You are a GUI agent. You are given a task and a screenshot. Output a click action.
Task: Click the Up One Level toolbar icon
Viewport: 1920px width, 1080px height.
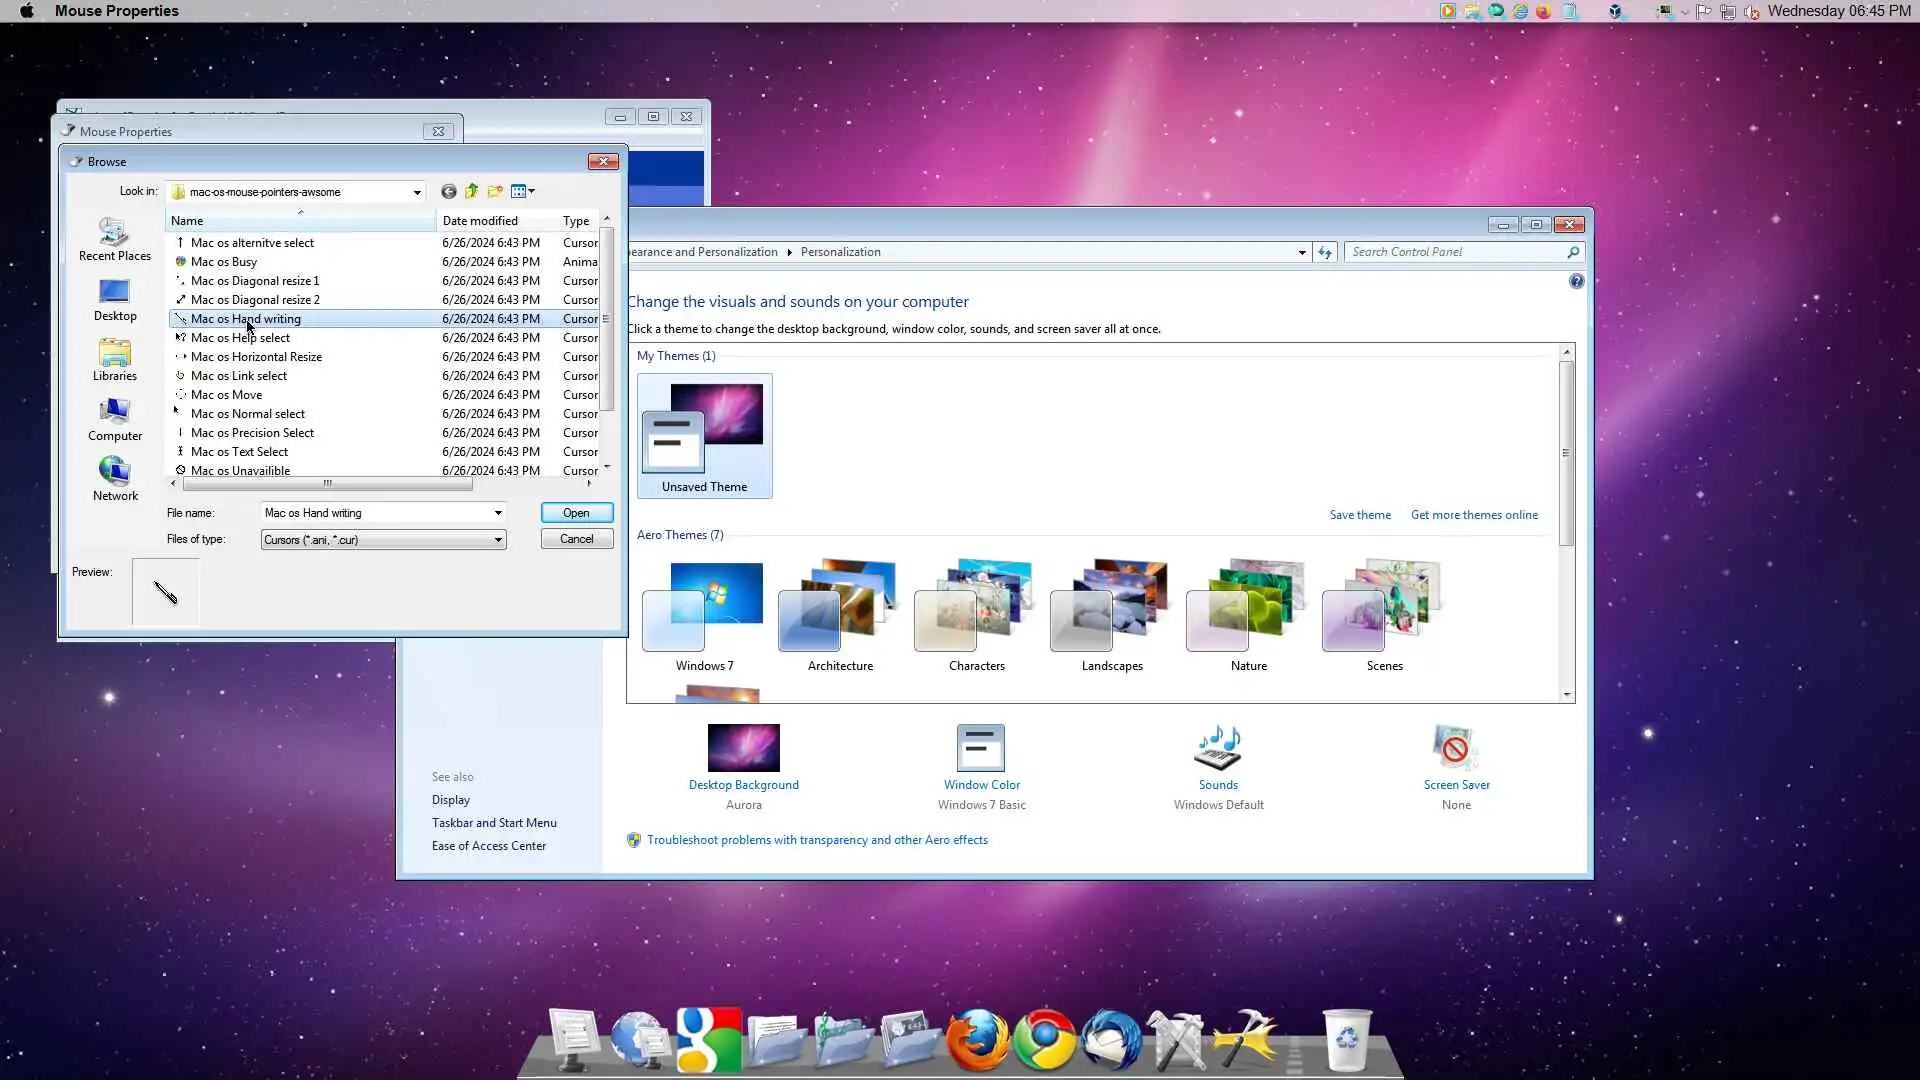tap(472, 191)
